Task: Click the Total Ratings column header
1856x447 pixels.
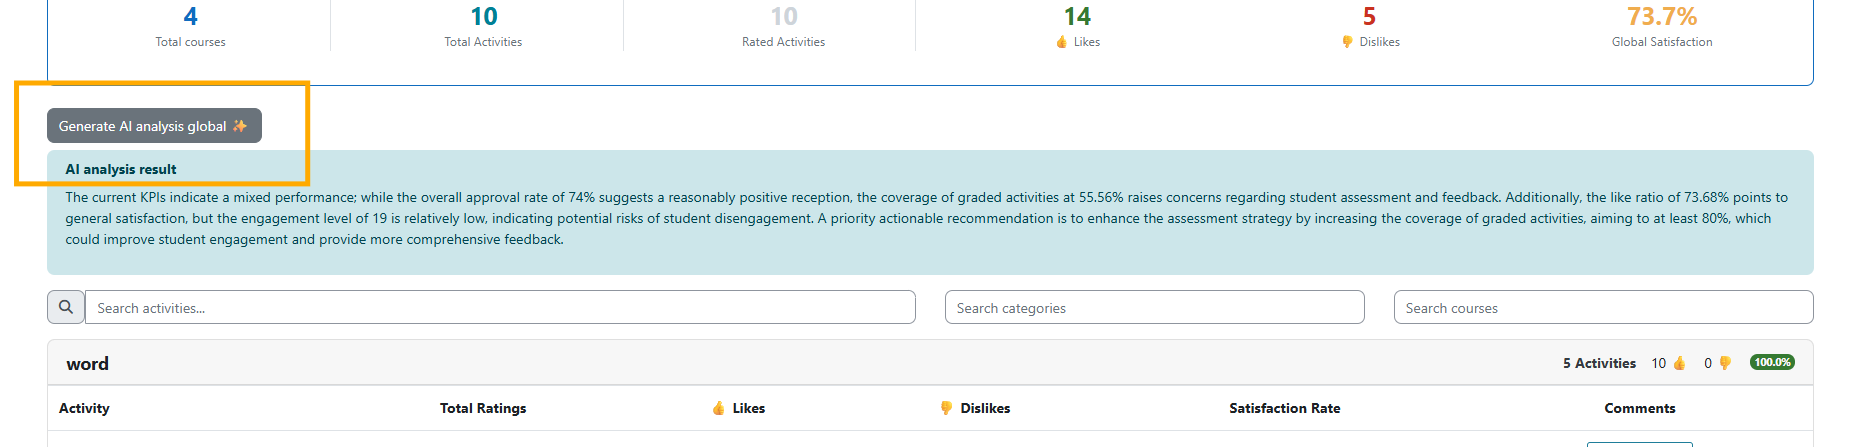Action: click(483, 408)
